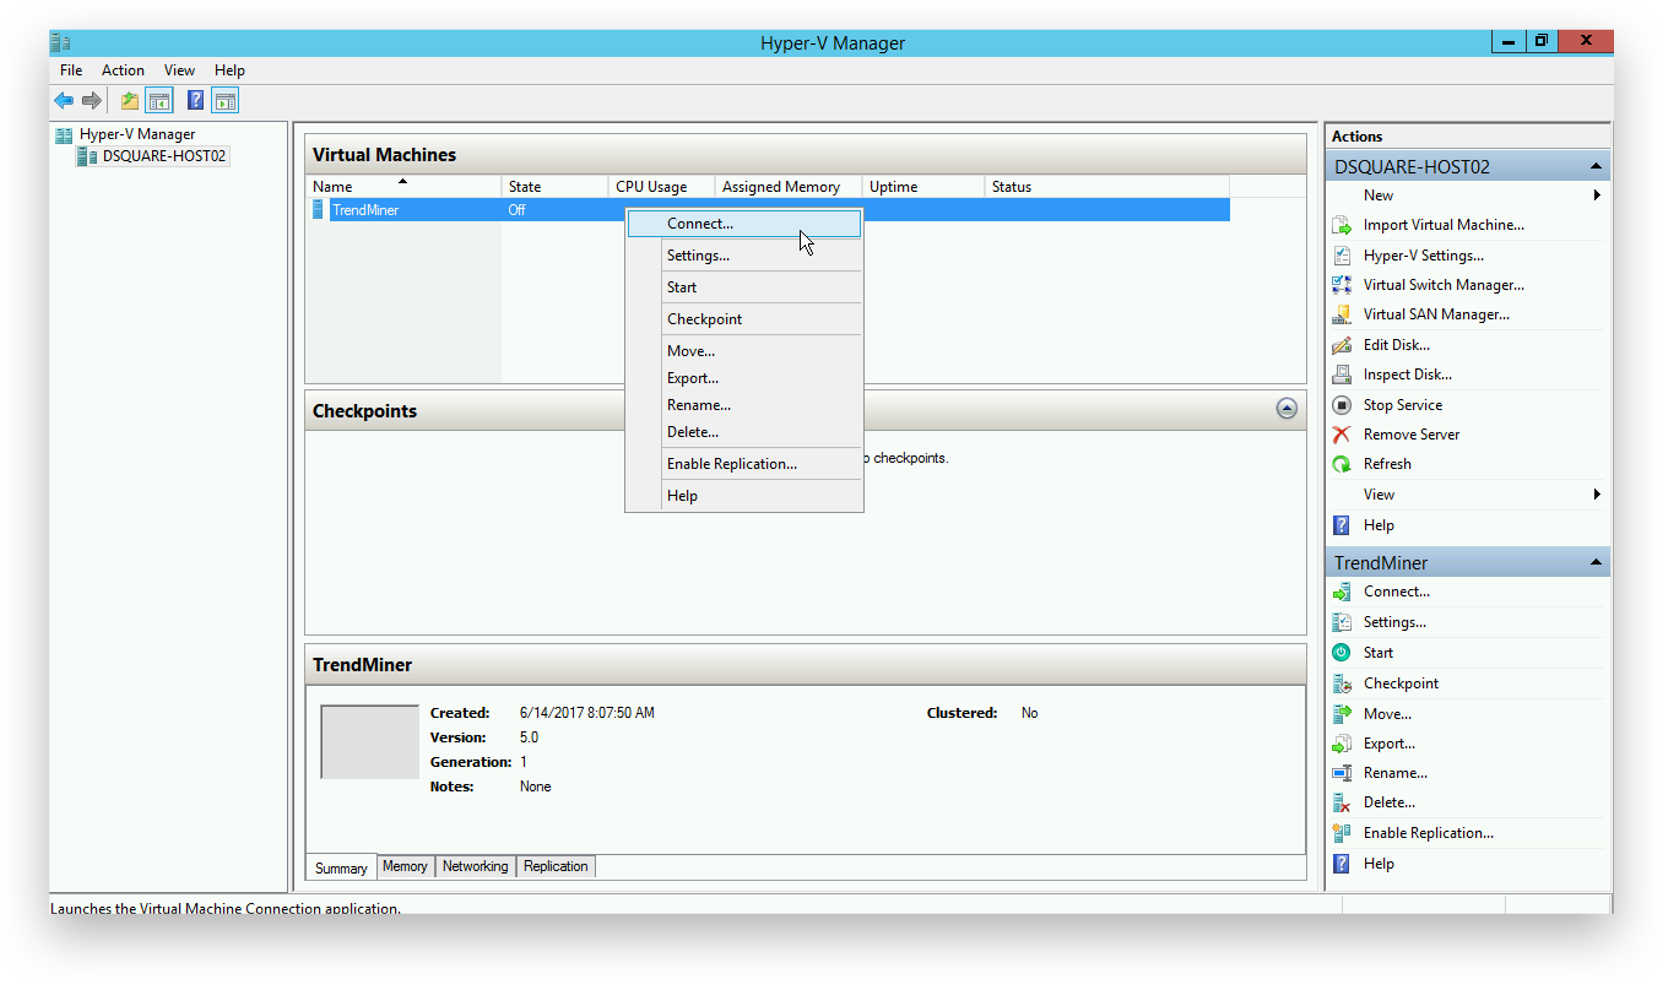Open the Memory tab

pos(405,866)
